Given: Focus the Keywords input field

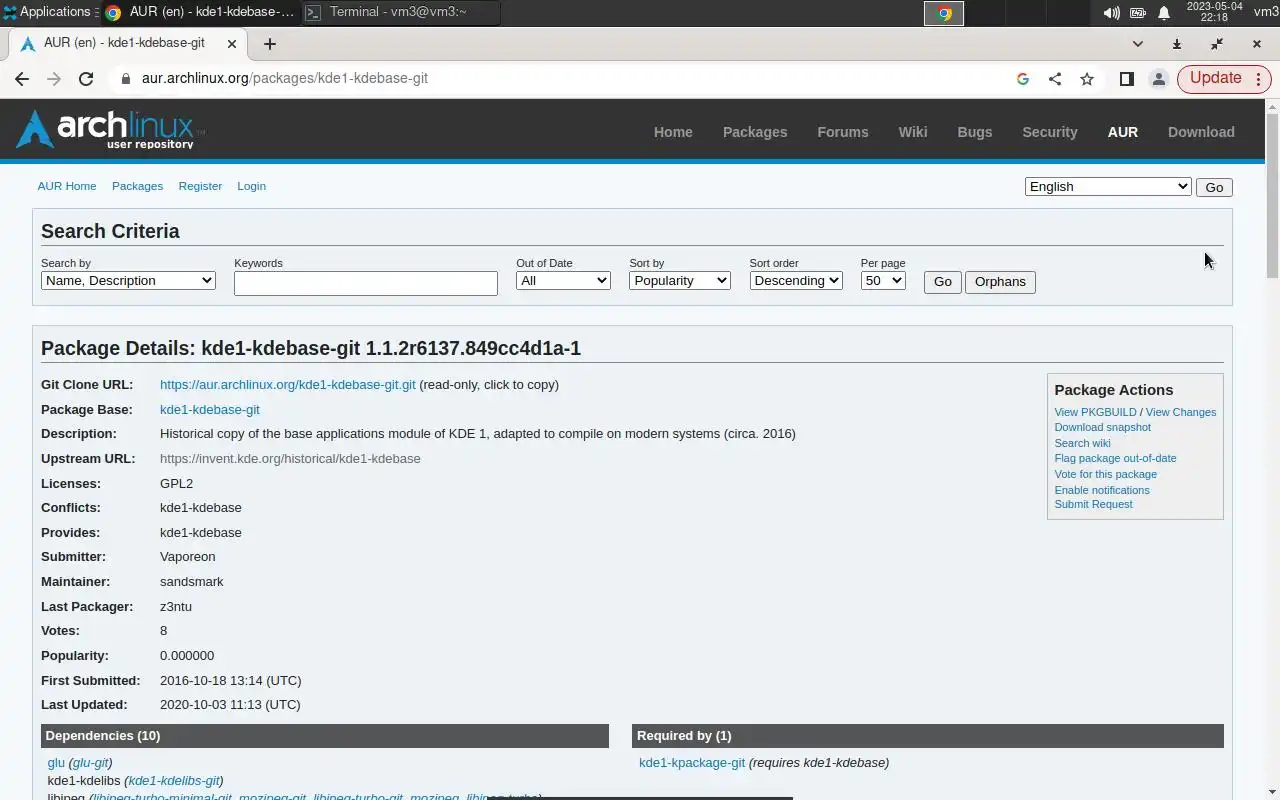Looking at the screenshot, I should tap(366, 283).
